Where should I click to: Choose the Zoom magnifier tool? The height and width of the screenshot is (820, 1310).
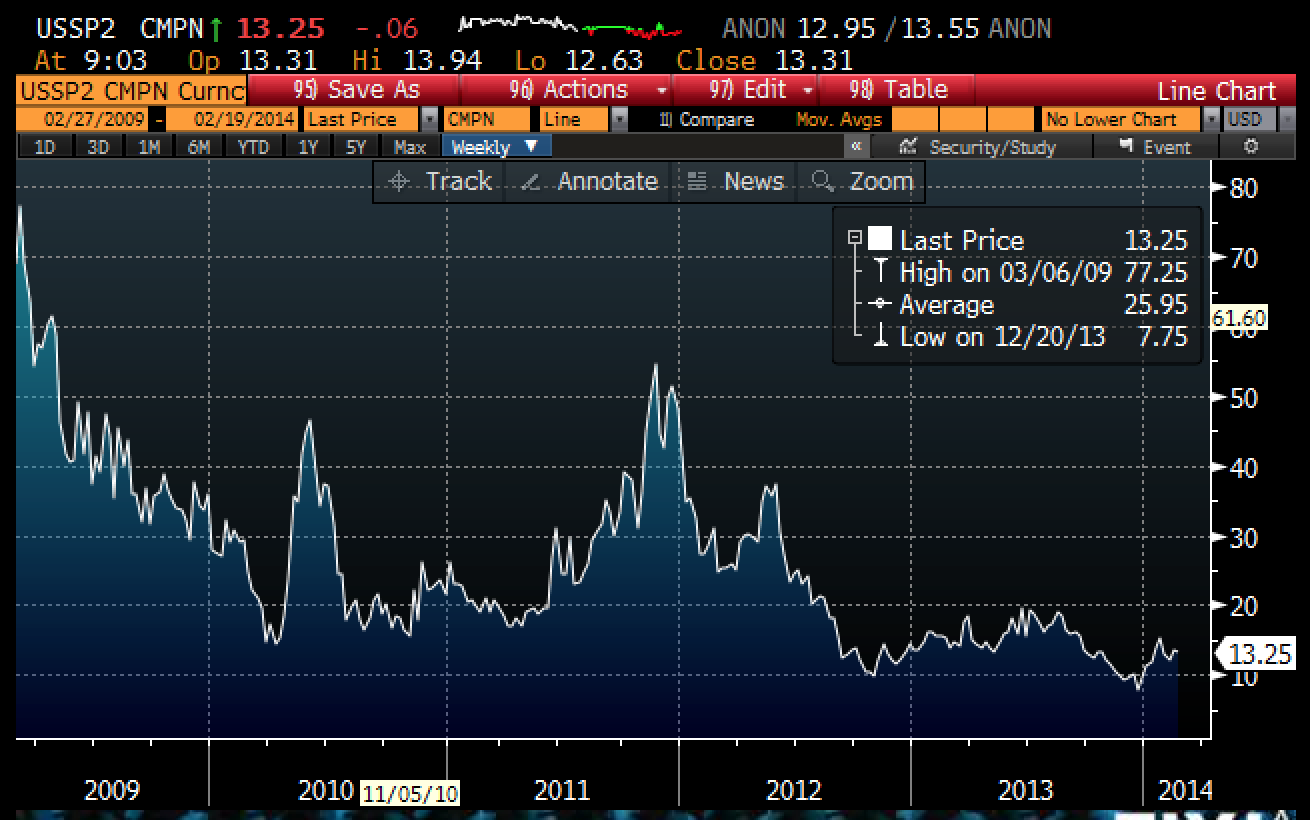pos(863,182)
